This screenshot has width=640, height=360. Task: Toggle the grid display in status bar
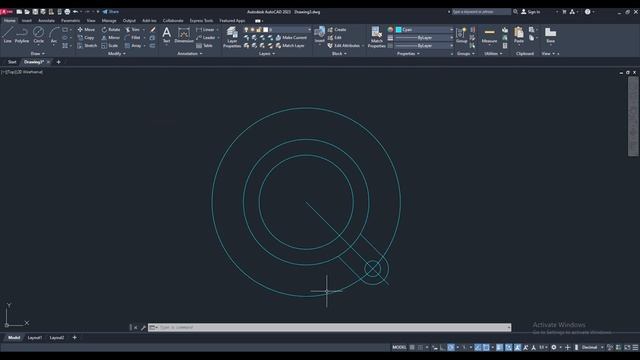[x=412, y=347]
